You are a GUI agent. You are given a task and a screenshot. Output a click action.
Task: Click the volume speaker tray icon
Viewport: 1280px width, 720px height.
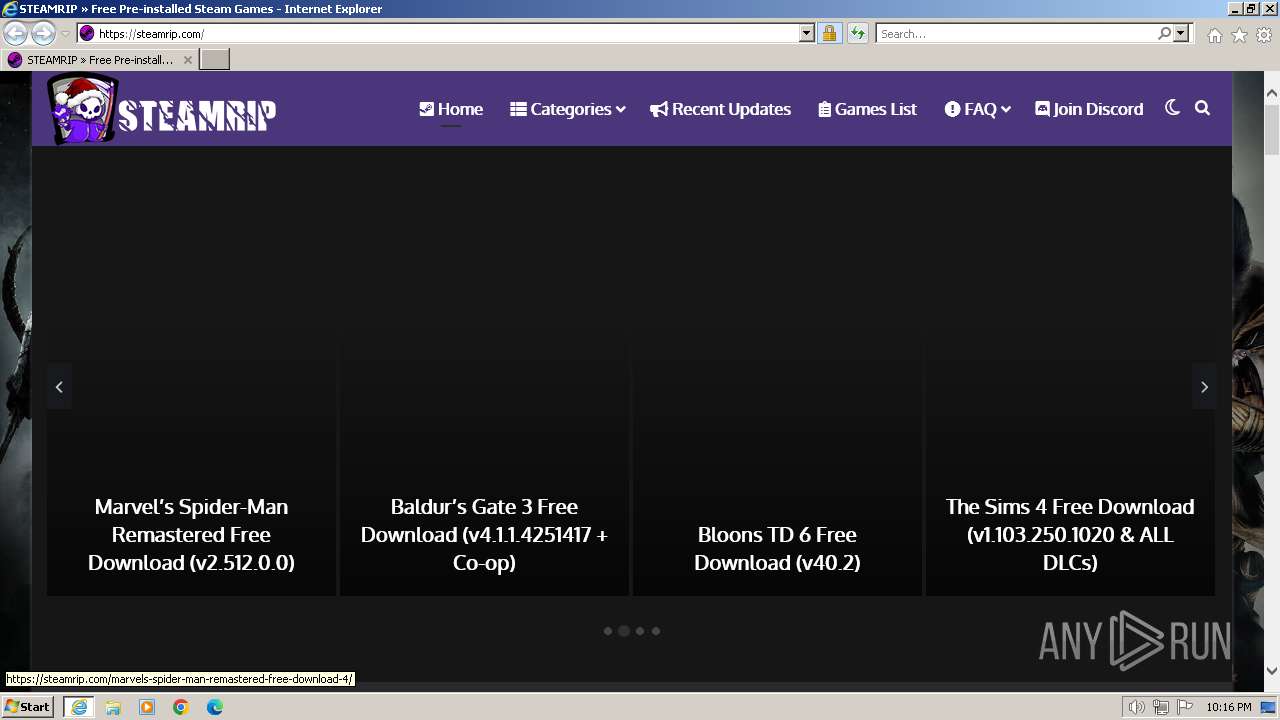pos(1136,707)
